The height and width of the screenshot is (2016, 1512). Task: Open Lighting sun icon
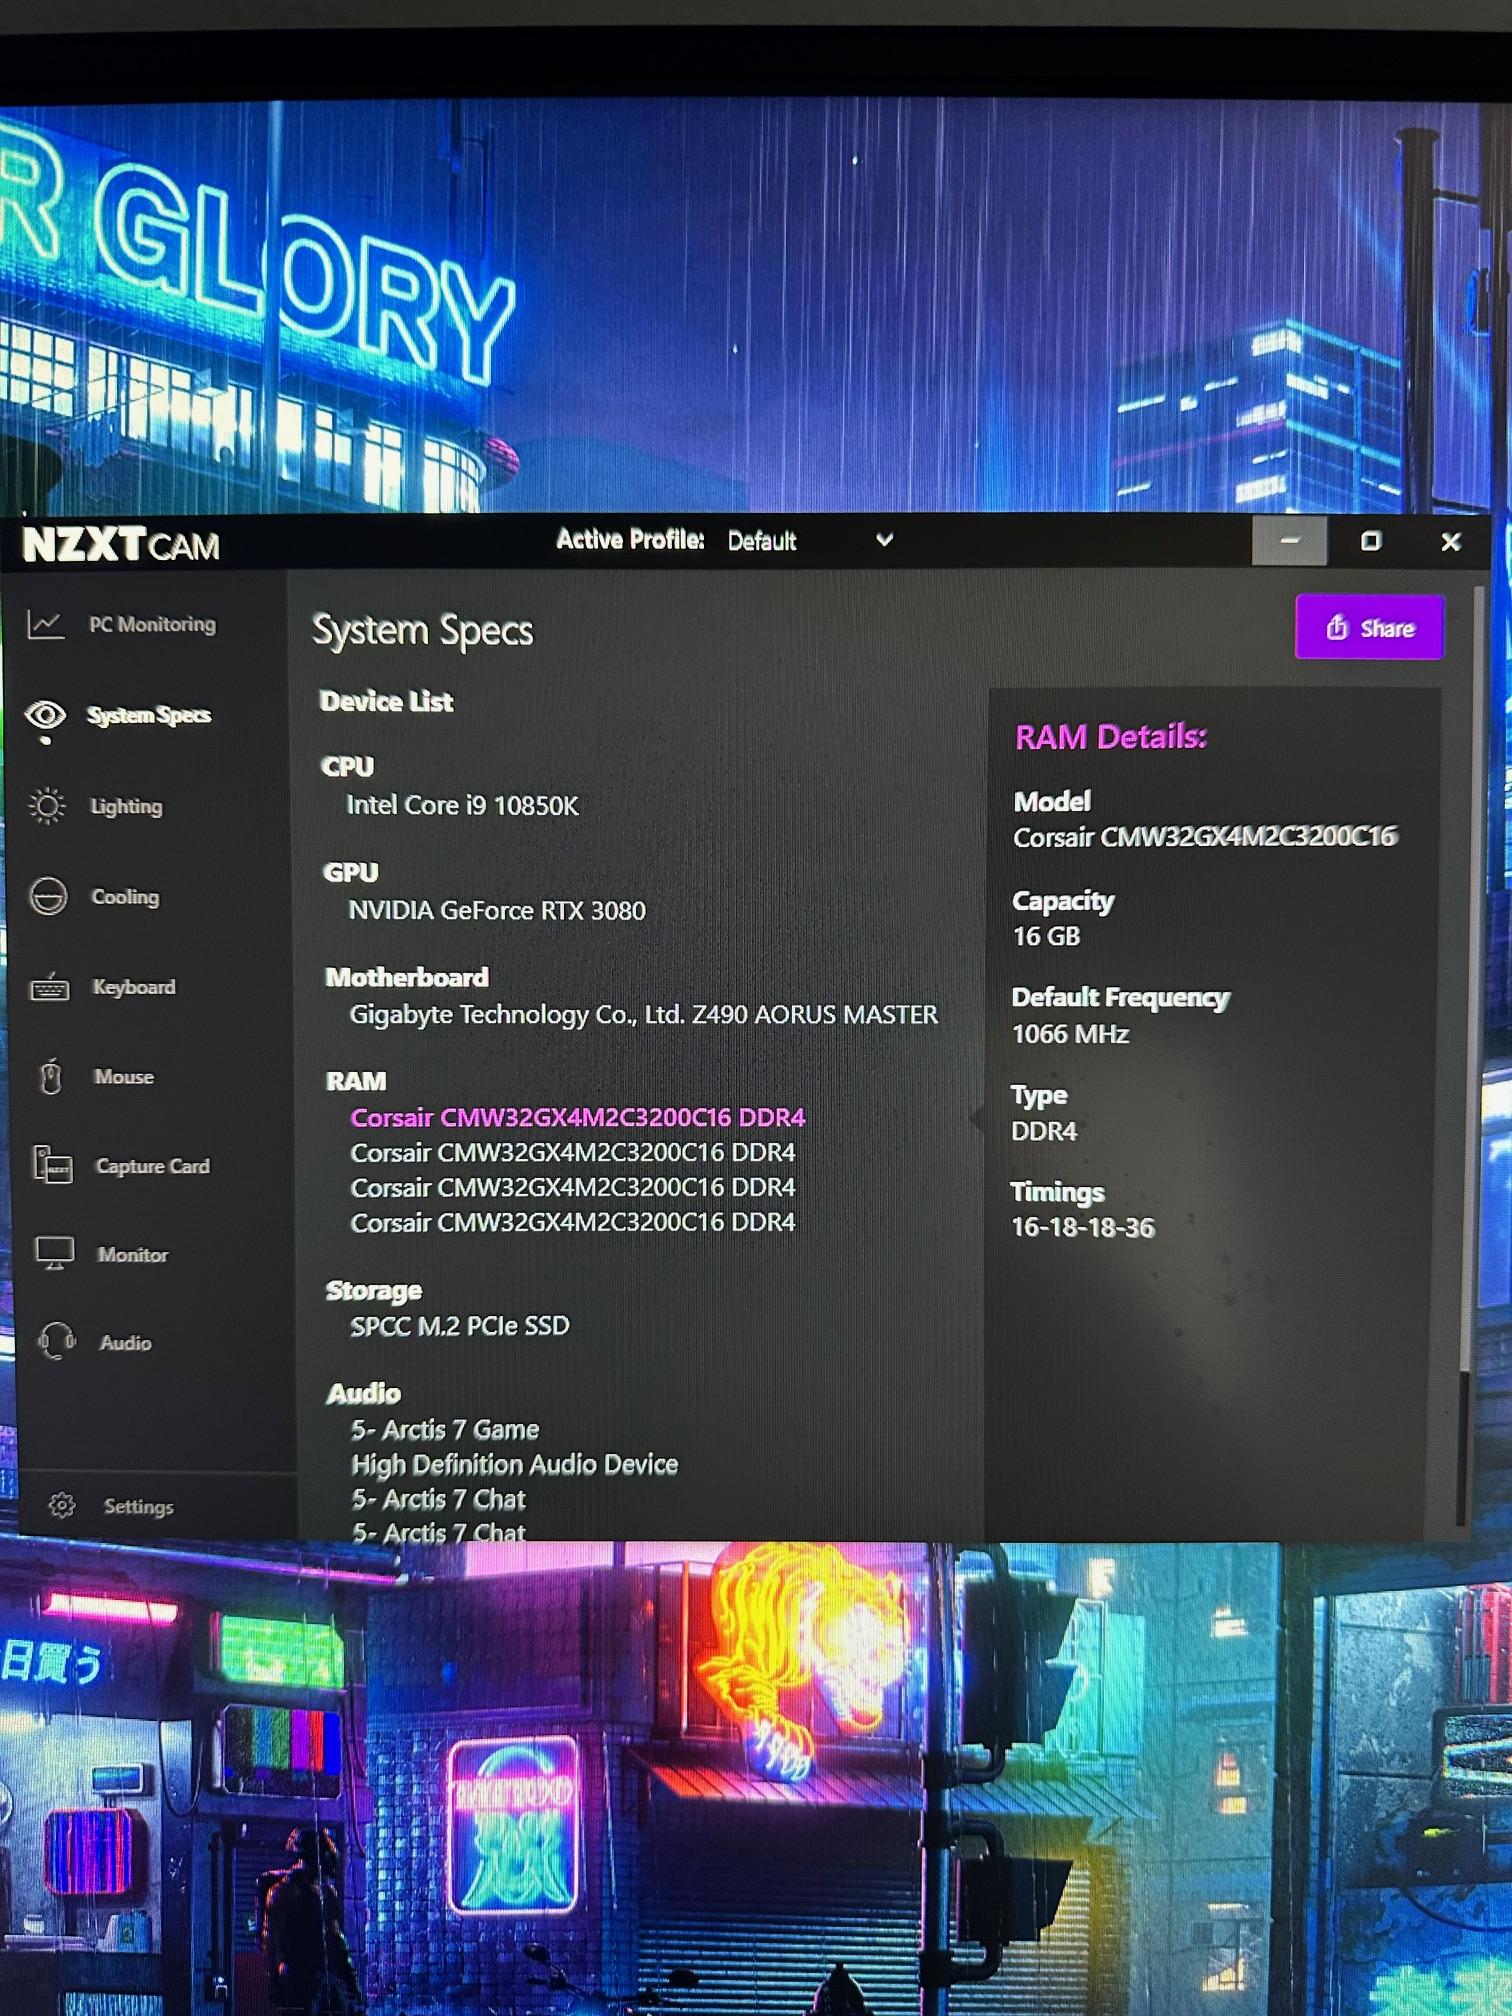(47, 806)
